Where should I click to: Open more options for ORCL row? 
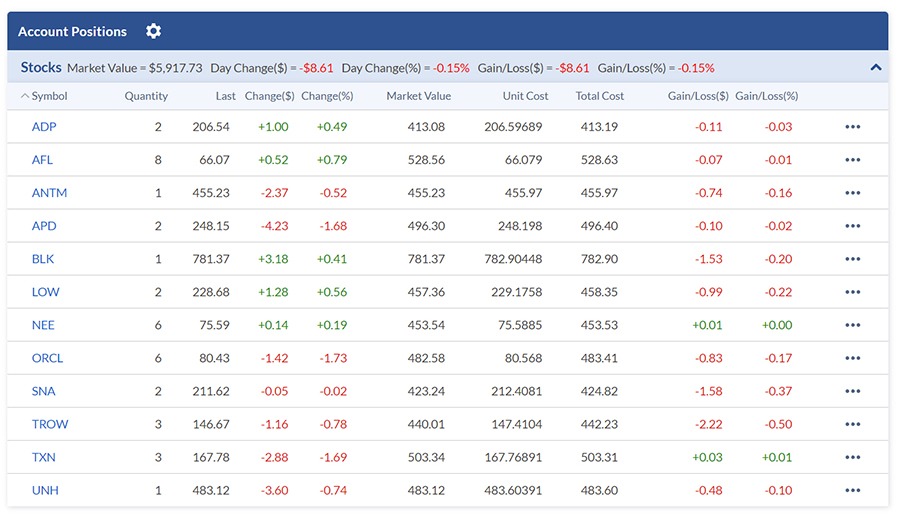pos(852,358)
